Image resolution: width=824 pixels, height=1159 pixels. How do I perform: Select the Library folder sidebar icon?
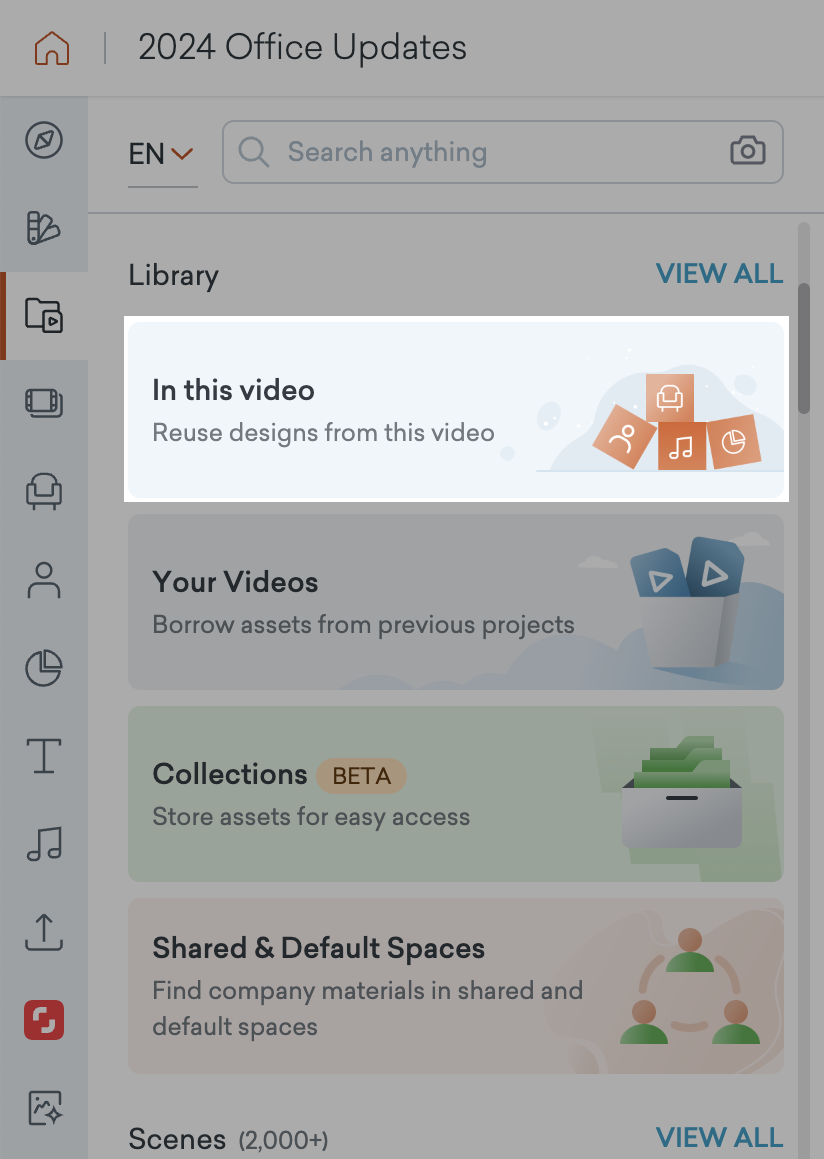coord(44,316)
